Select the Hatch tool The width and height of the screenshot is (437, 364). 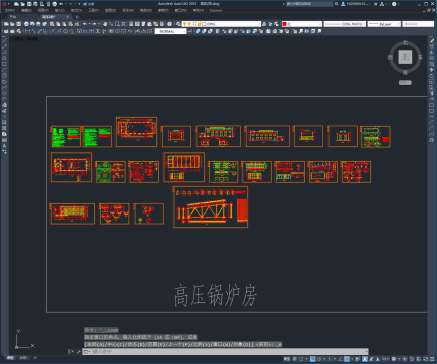pyautogui.click(x=4, y=122)
